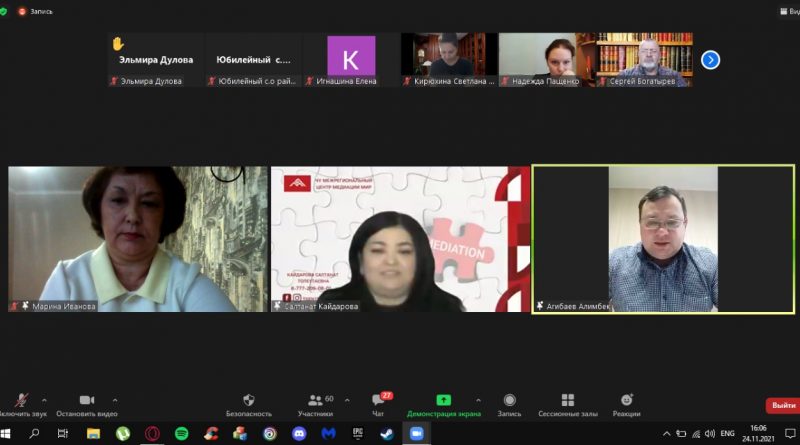
Task: Expand video options chevron next to camera
Action: pyautogui.click(x=115, y=400)
